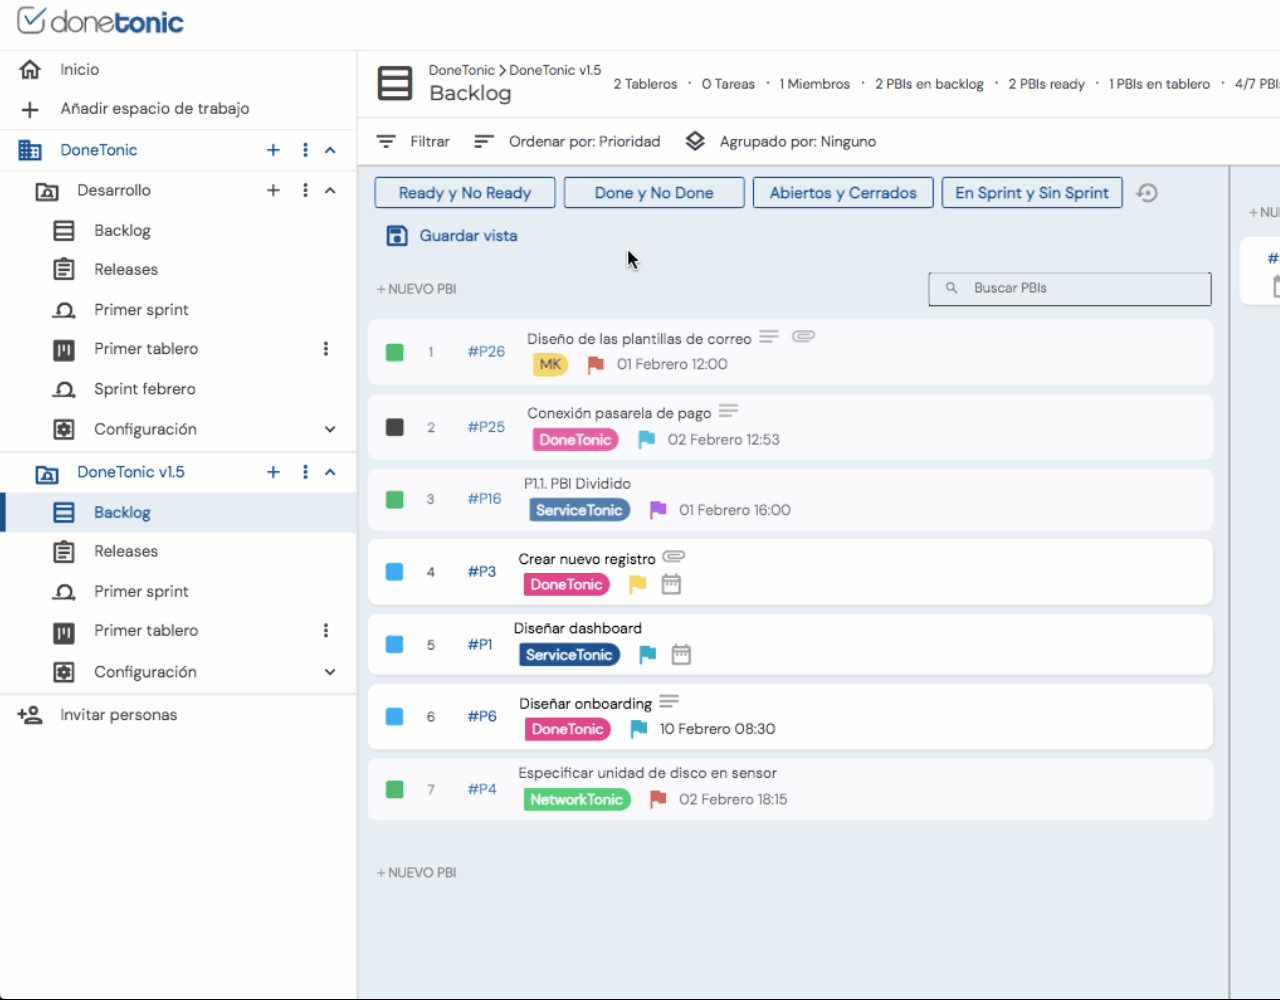This screenshot has width=1280, height=1000.
Task: Toggle the Ready y No Ready filter
Action: [x=465, y=193]
